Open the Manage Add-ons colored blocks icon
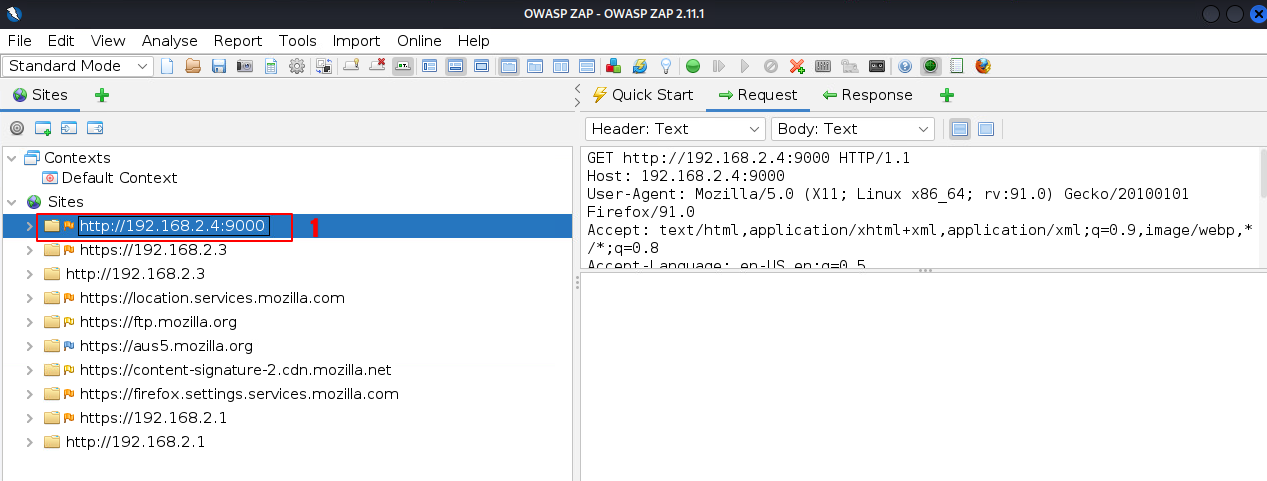 pos(614,66)
